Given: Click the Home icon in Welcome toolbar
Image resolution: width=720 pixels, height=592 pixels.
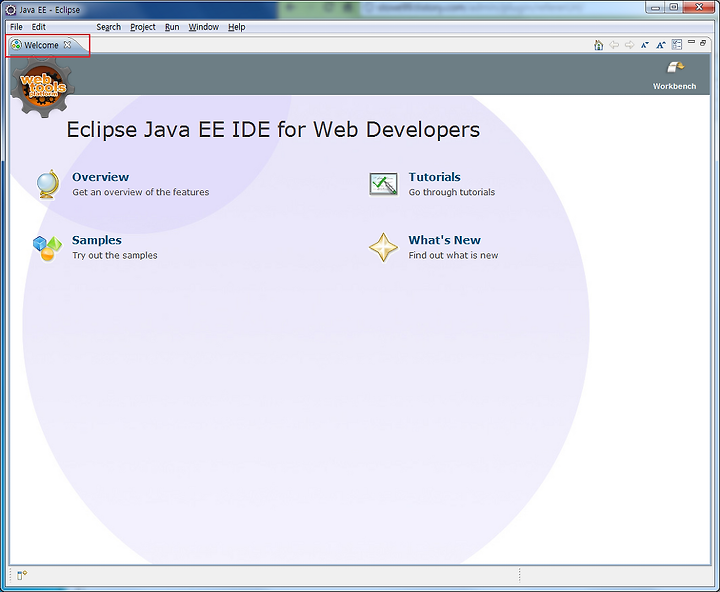Looking at the screenshot, I should pyautogui.click(x=598, y=45).
